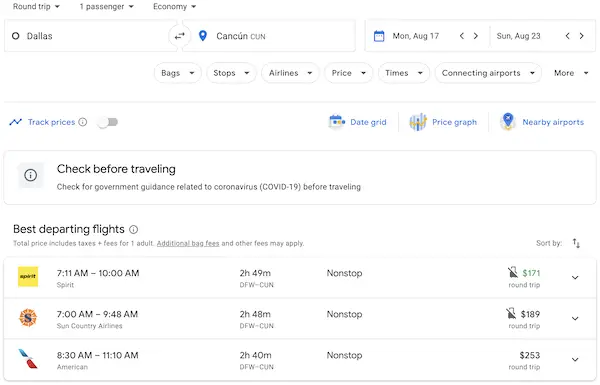Open Track prices link
This screenshot has height=385, width=600.
click(51, 122)
